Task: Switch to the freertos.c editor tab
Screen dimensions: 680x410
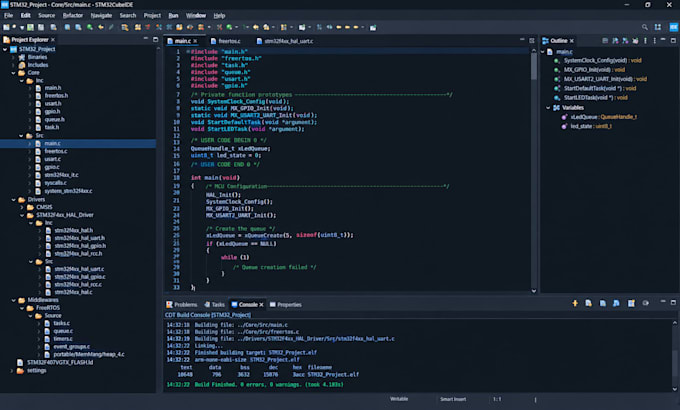Action: coord(225,41)
